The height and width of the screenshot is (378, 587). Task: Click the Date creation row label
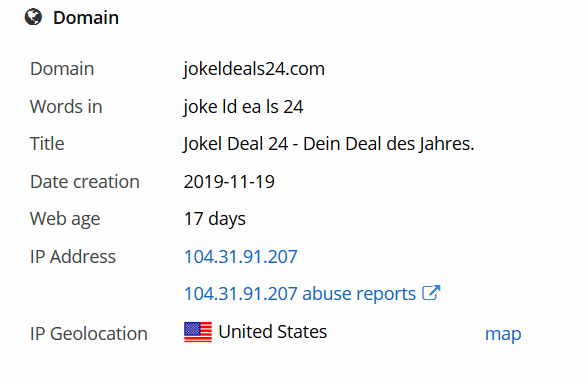coord(85,182)
